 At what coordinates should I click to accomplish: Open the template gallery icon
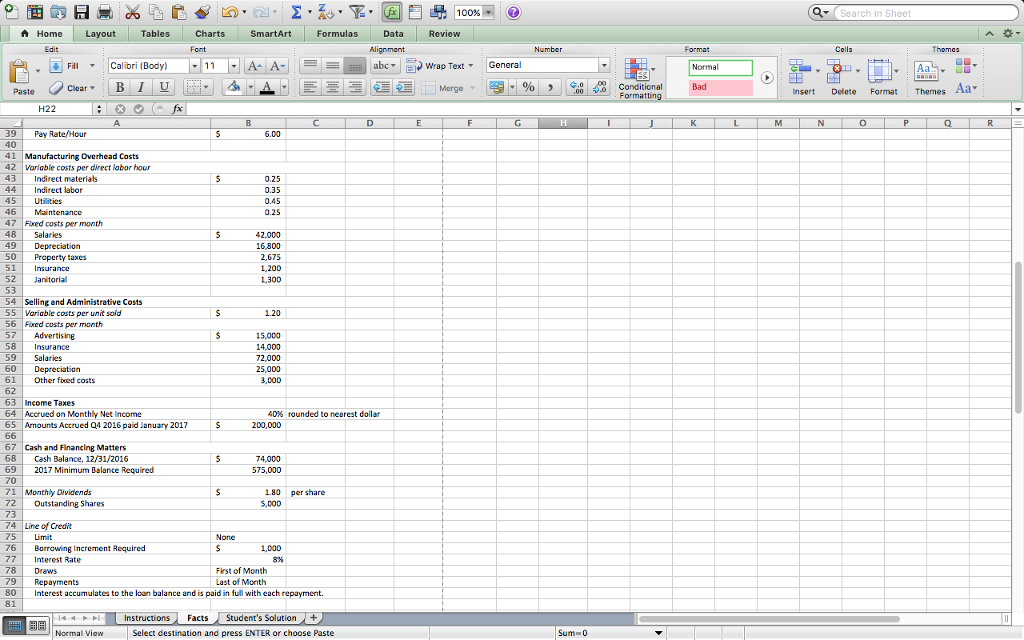35,12
